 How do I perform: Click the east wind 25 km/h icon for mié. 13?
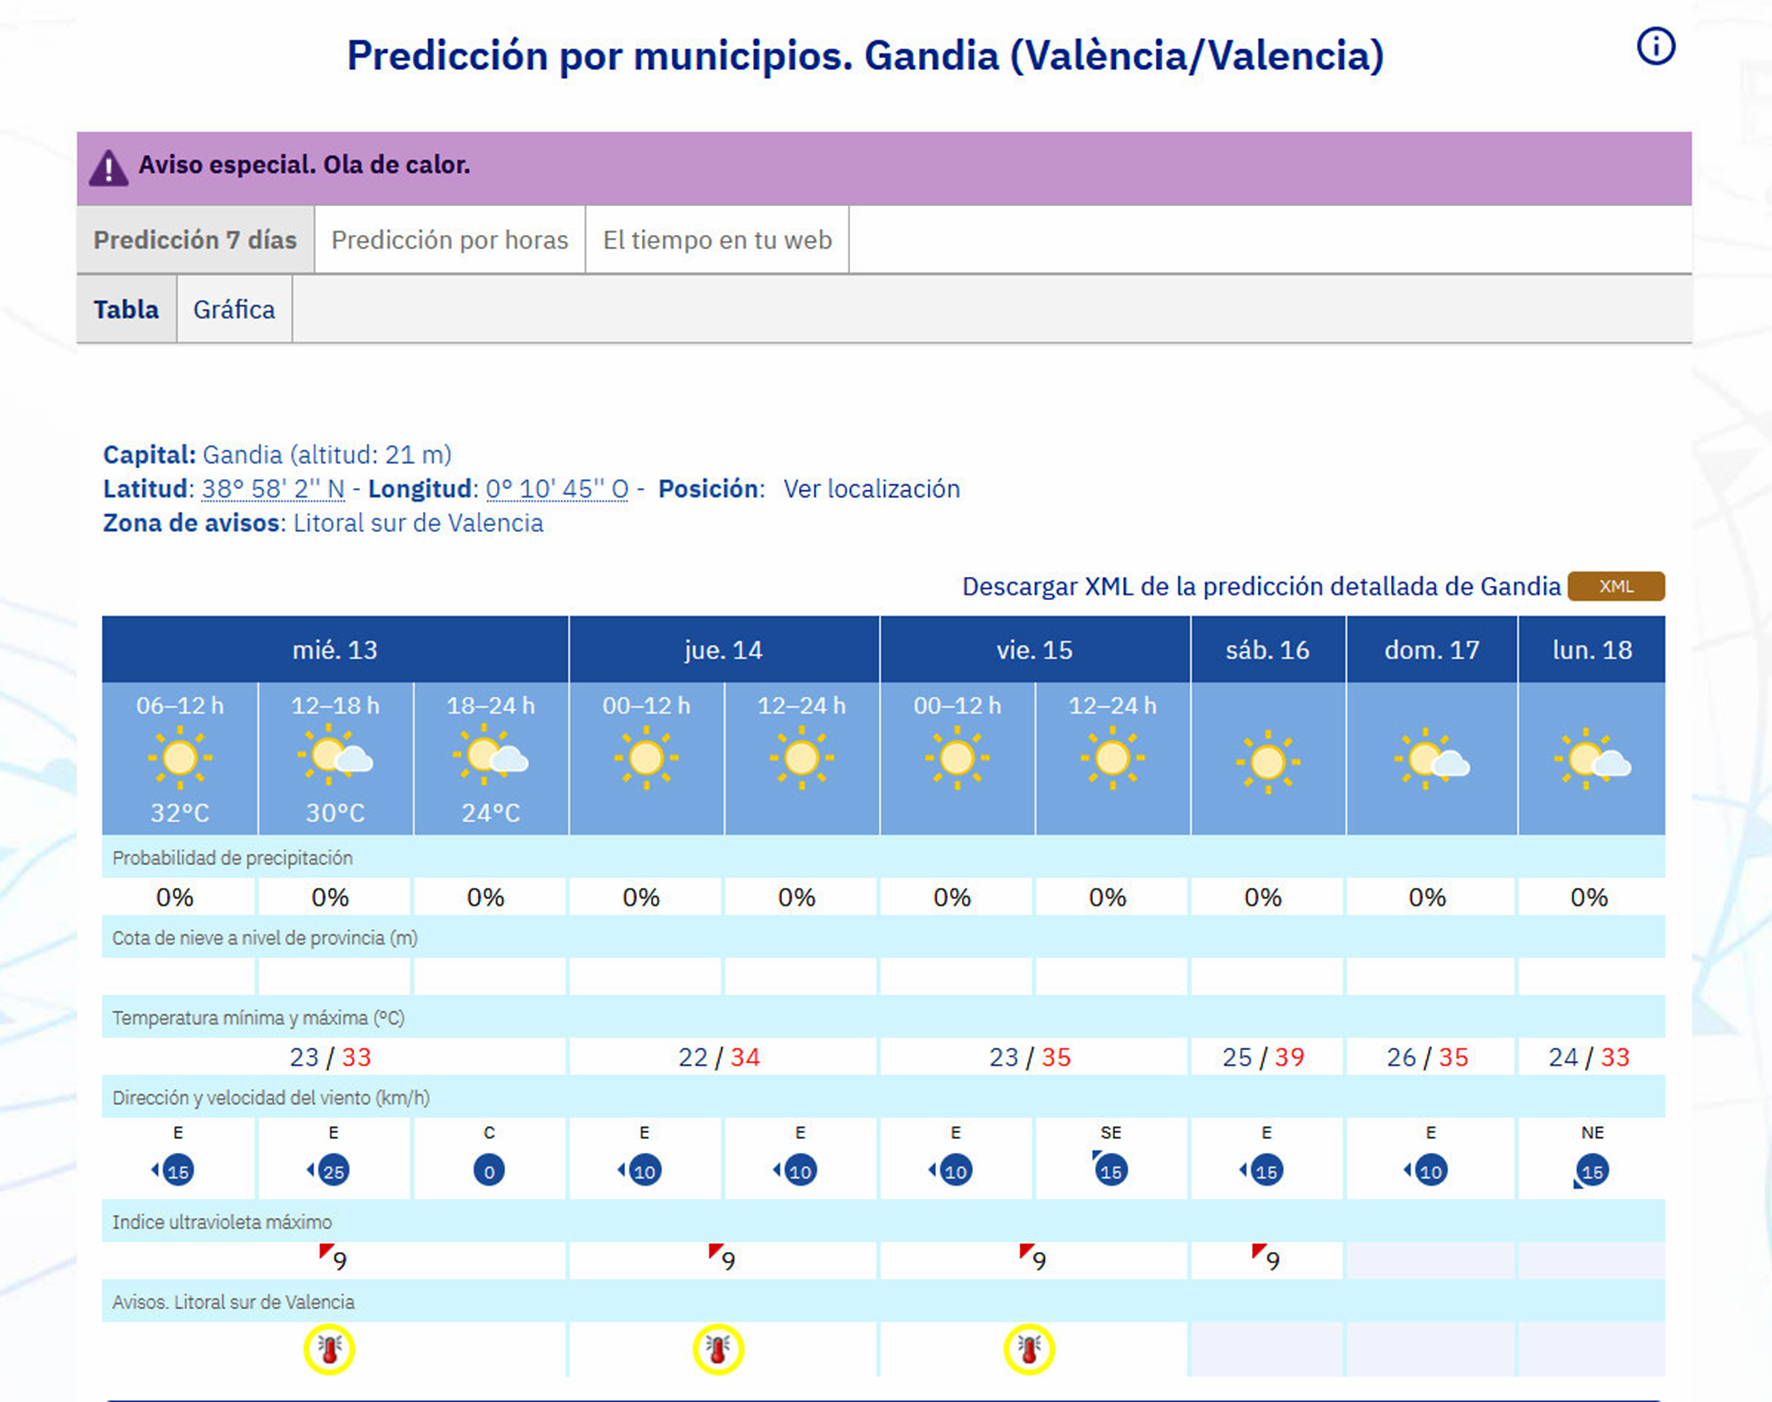click(330, 1170)
